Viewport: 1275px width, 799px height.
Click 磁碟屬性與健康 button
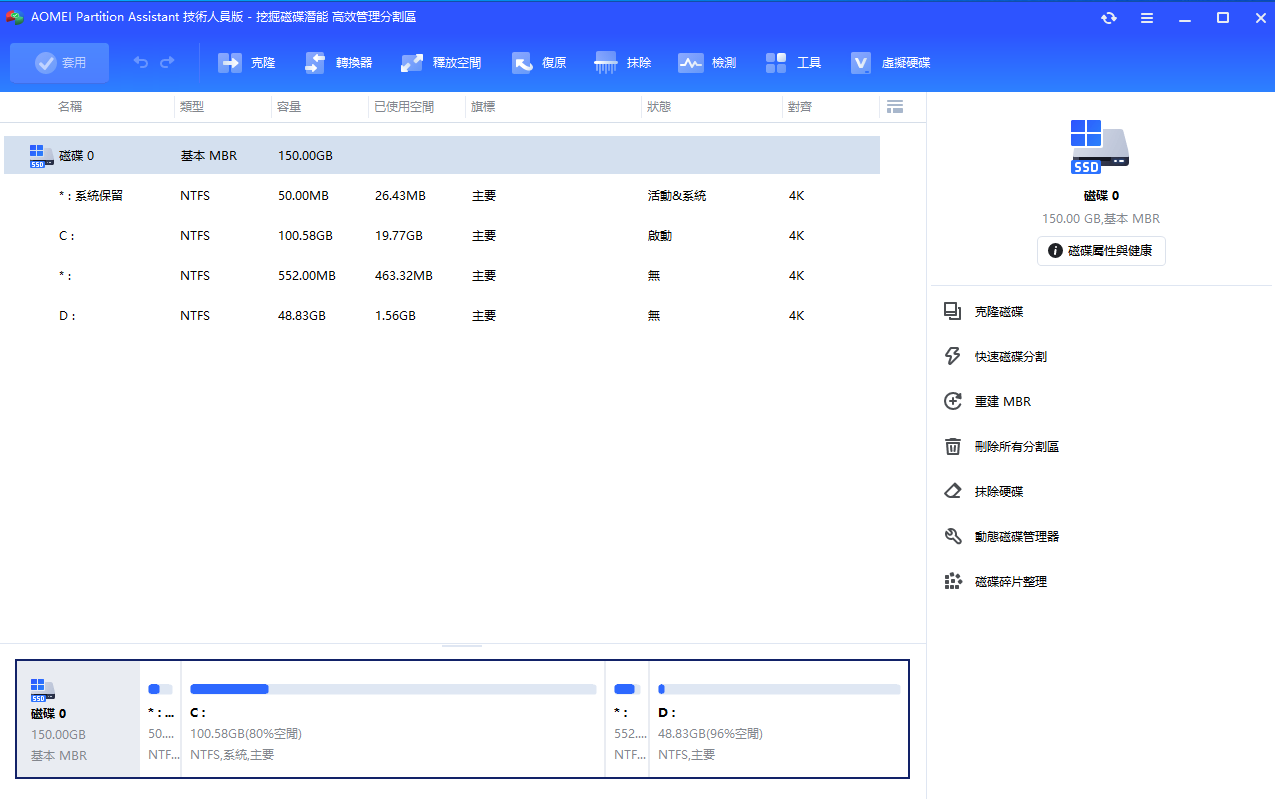(x=1101, y=251)
